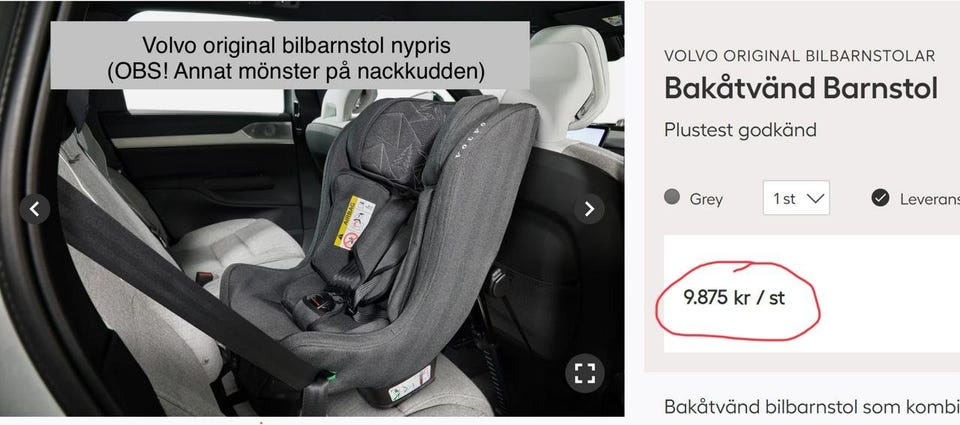
Task: Go to the previous product image arrow
Action: point(35,209)
